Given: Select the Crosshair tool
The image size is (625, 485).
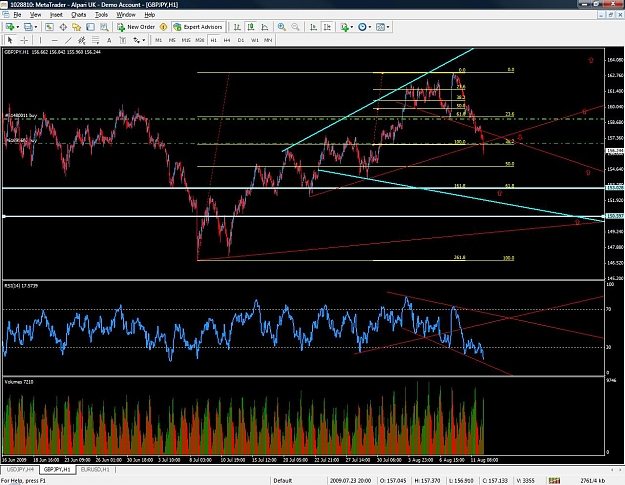Looking at the screenshot, I should coord(24,40).
